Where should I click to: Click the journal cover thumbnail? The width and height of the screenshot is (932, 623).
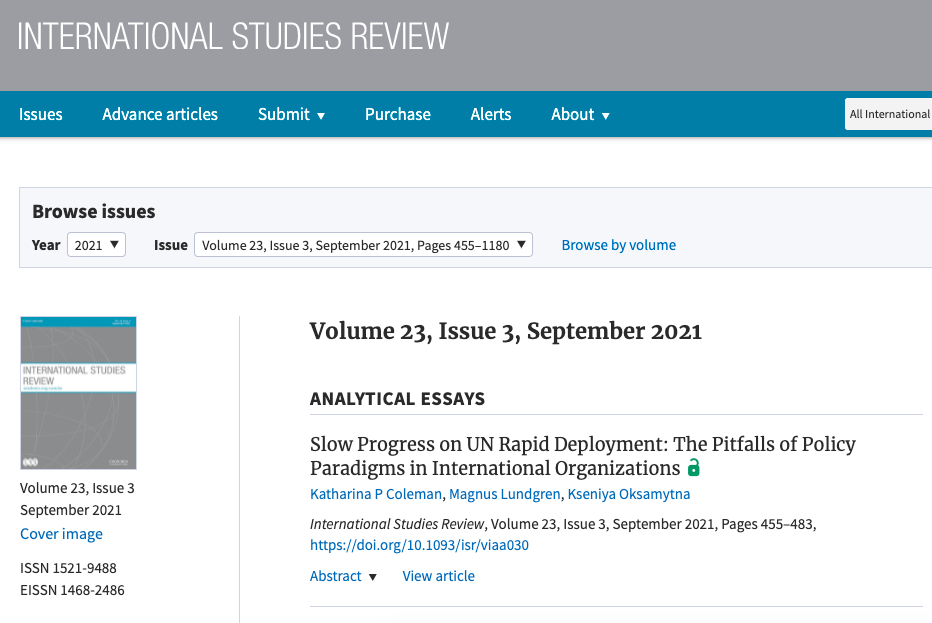point(78,393)
